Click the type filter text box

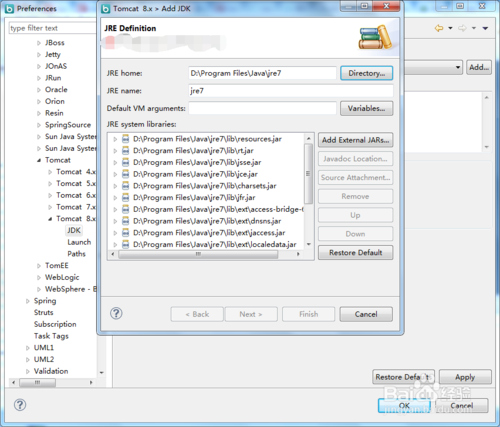[x=53, y=28]
